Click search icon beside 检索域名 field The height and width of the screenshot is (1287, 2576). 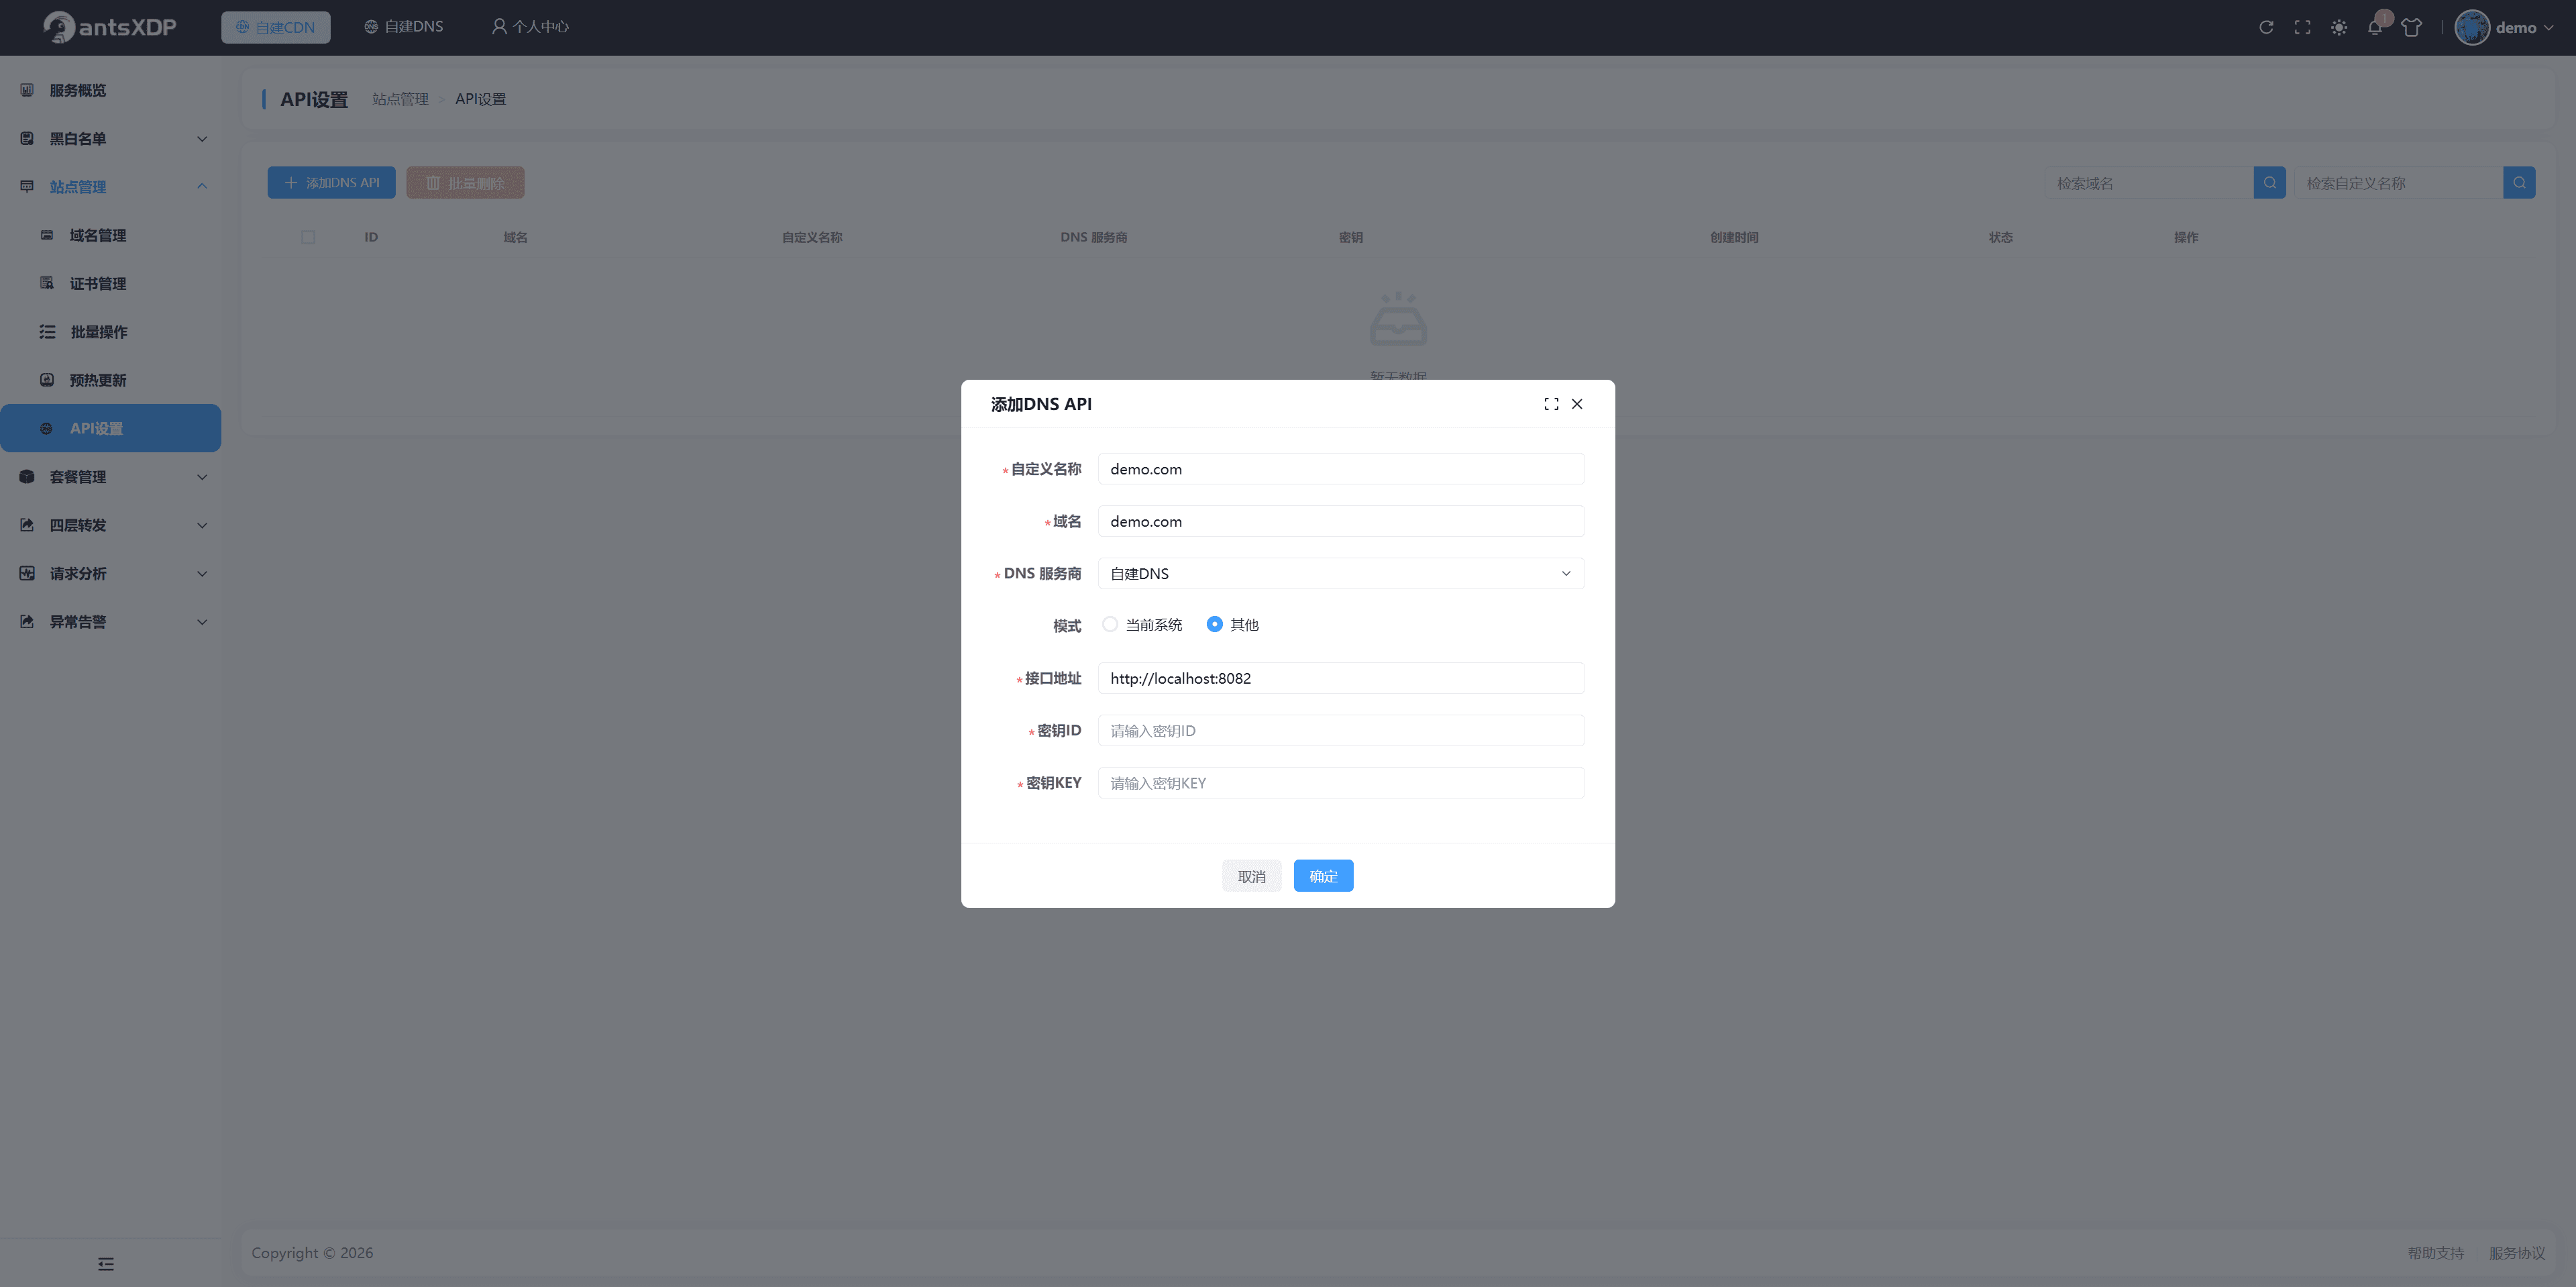(x=2269, y=183)
